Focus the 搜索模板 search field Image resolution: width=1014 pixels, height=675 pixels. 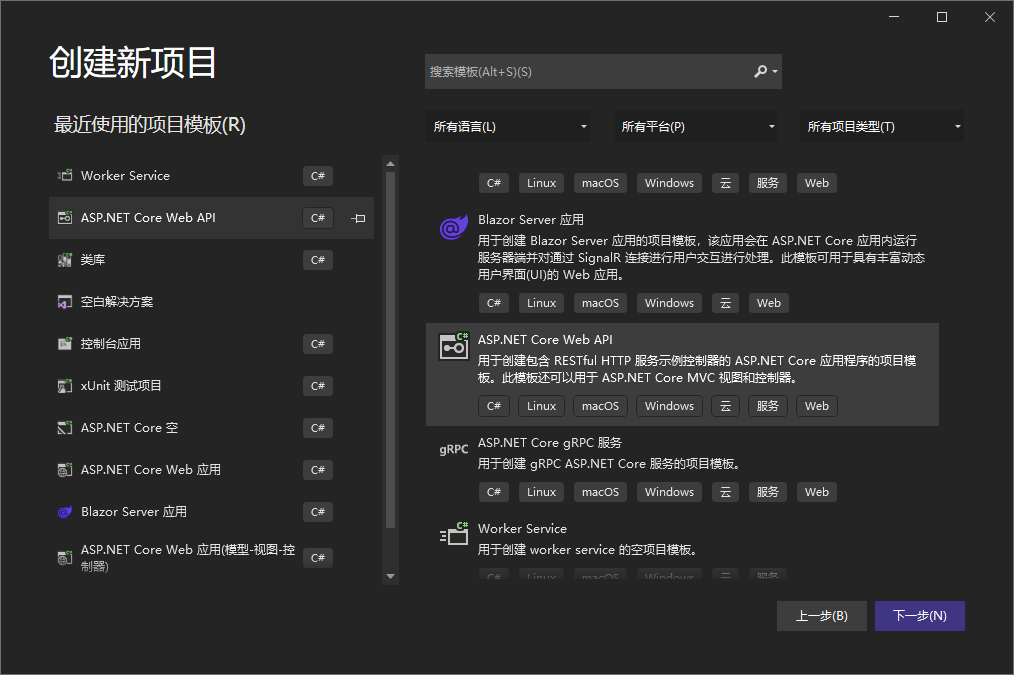pos(590,72)
